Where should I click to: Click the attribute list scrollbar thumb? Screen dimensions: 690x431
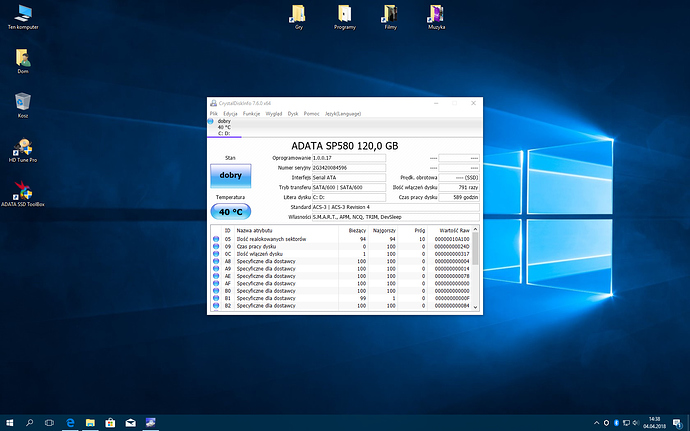point(475,248)
